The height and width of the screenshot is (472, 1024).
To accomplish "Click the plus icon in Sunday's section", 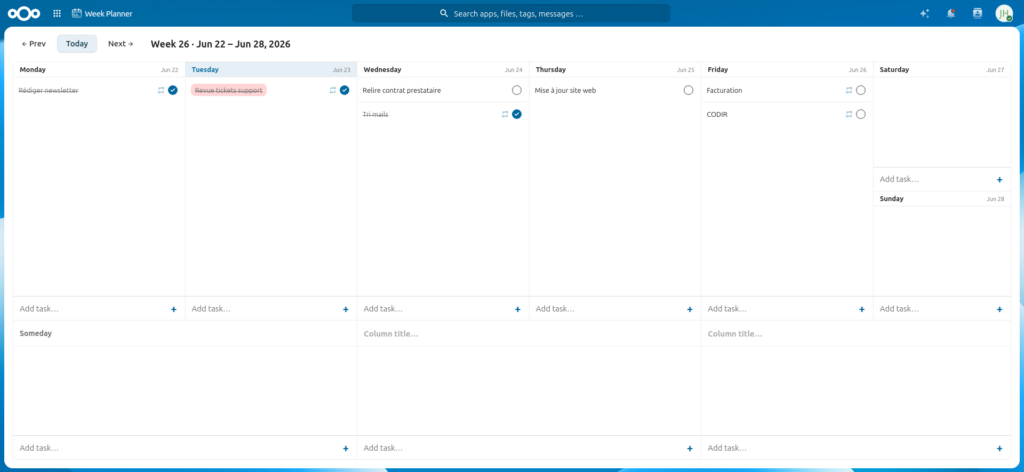I will [999, 309].
